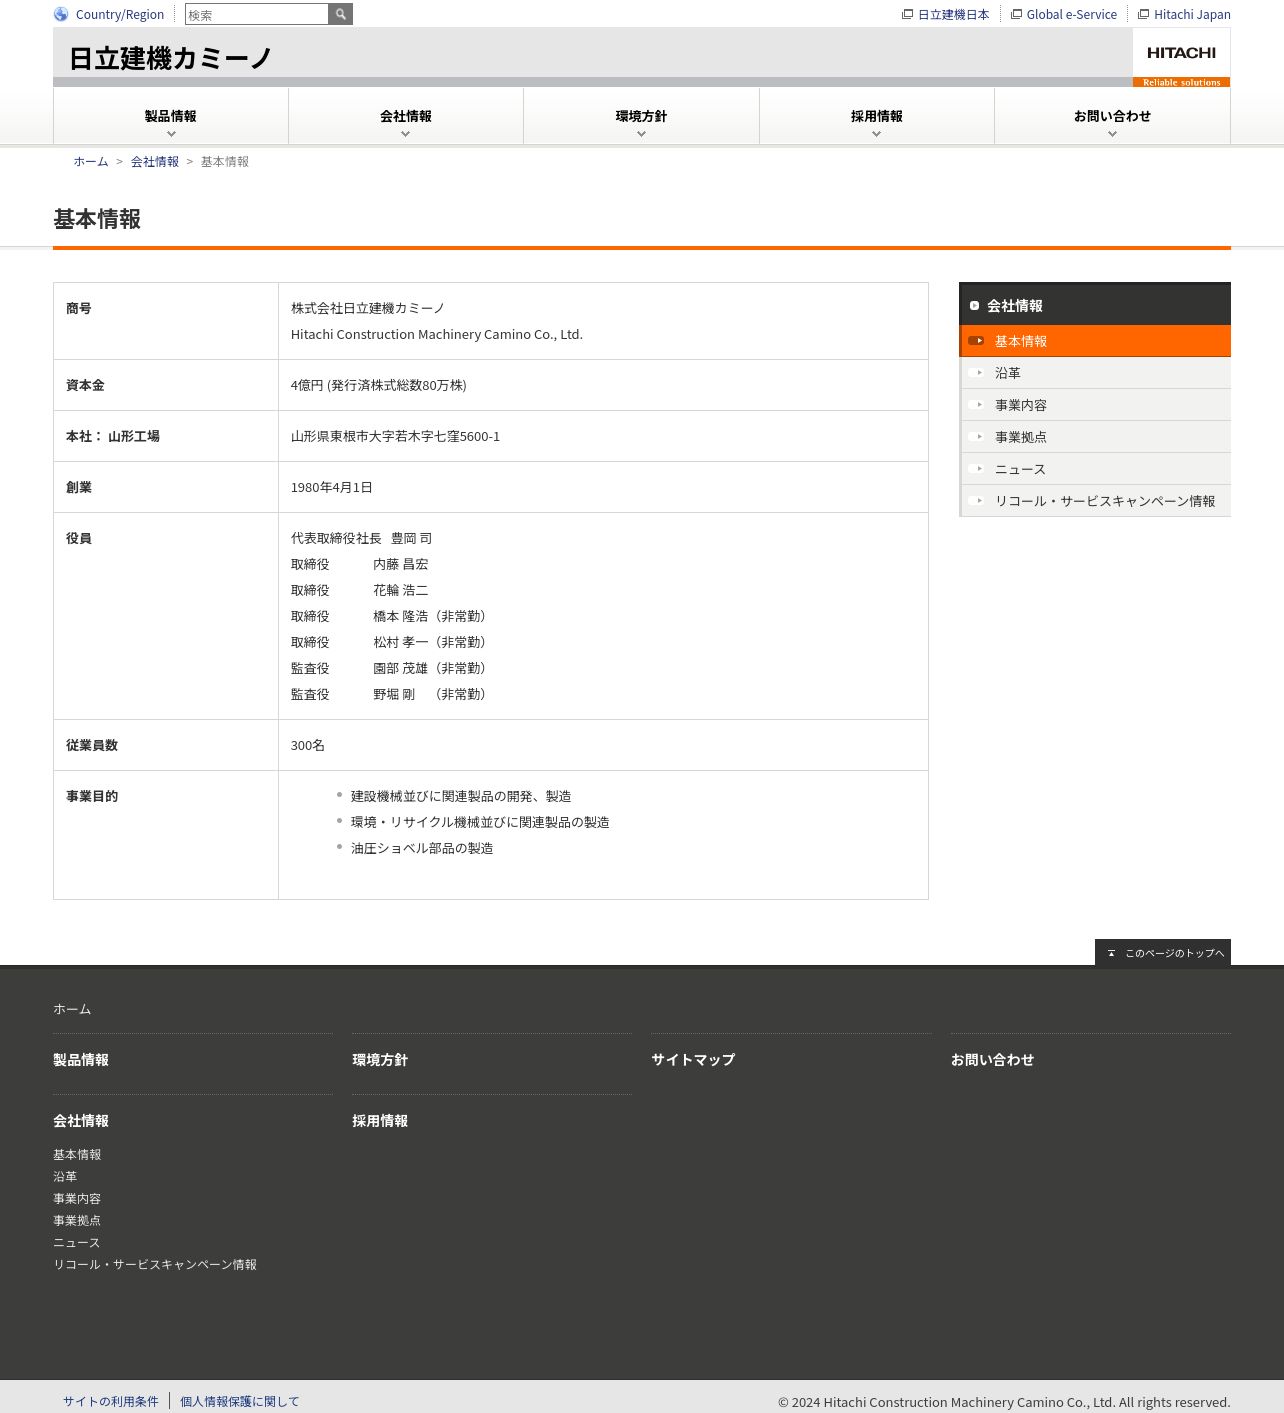Click このページのトップへ button
Viewport: 1284px width, 1413px height.
click(1163, 952)
